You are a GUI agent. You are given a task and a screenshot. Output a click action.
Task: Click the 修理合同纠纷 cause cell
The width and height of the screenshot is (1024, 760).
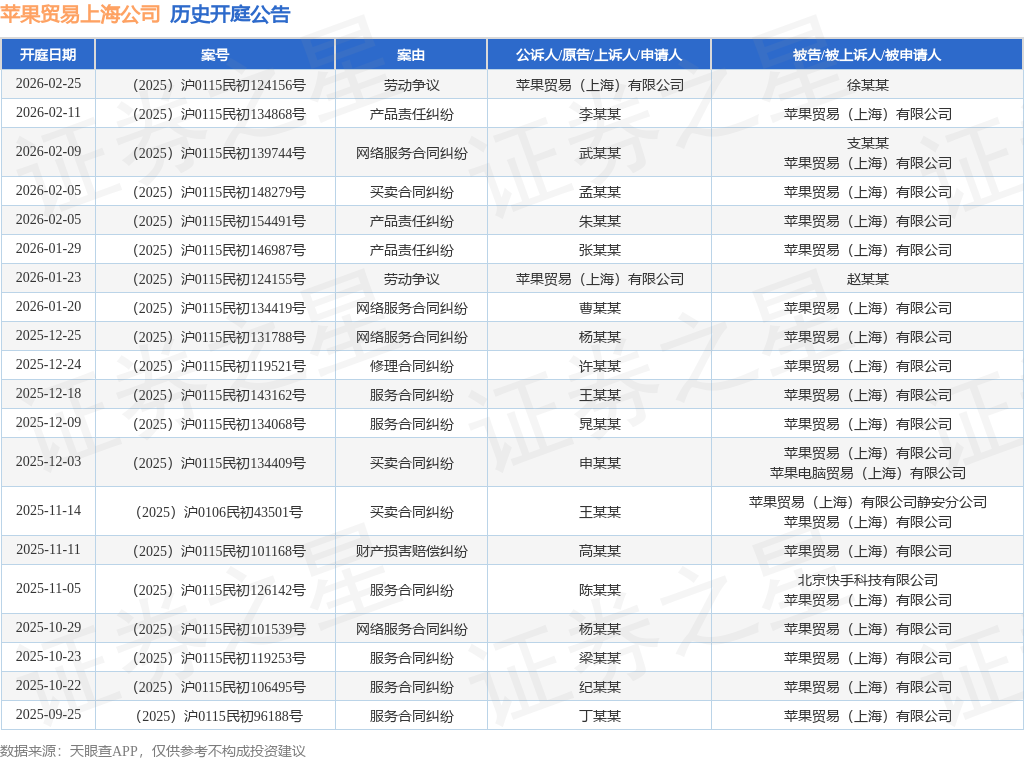(411, 366)
